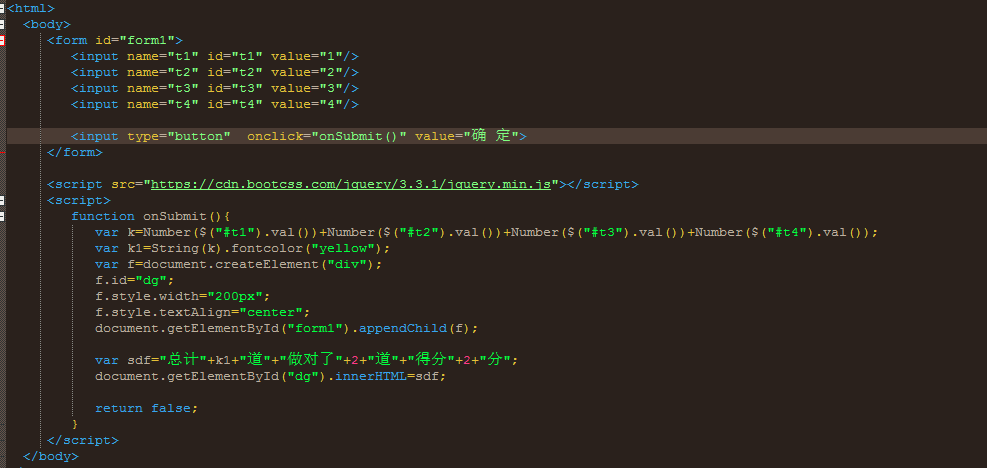Place cursor on form id="form1" line
This screenshot has height=468, width=987.
115,40
